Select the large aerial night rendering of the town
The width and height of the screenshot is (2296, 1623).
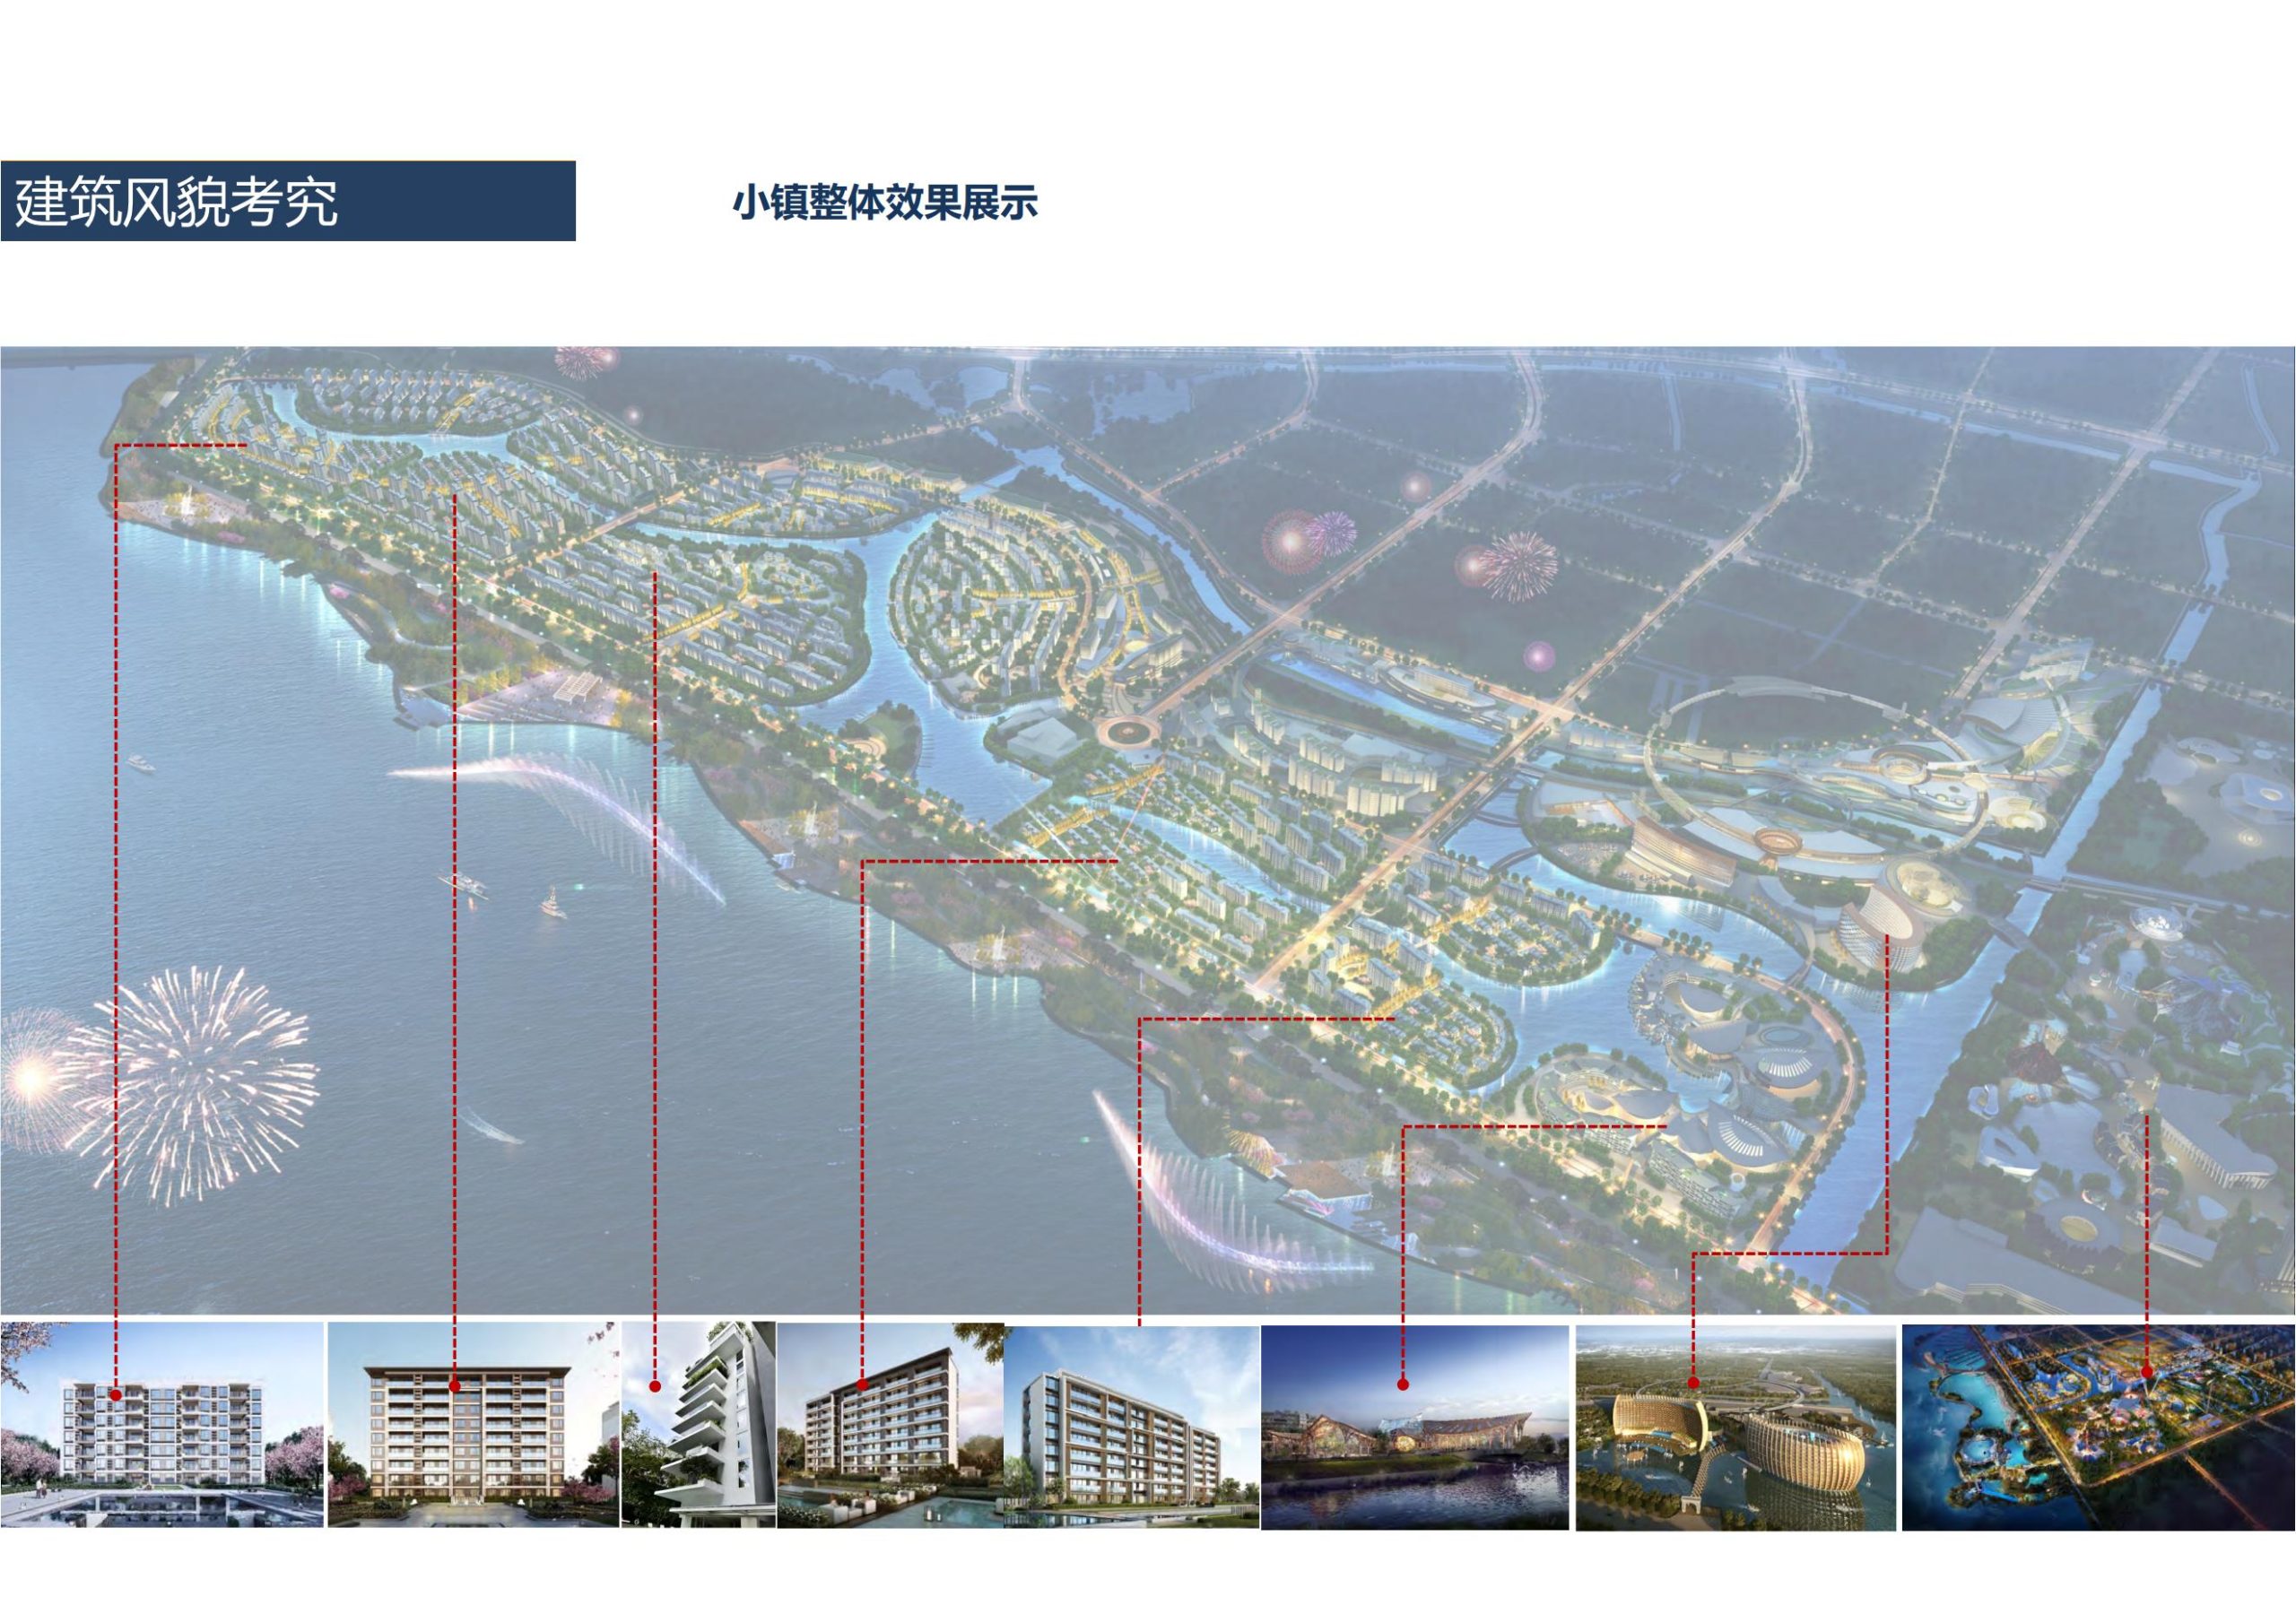1148,830
